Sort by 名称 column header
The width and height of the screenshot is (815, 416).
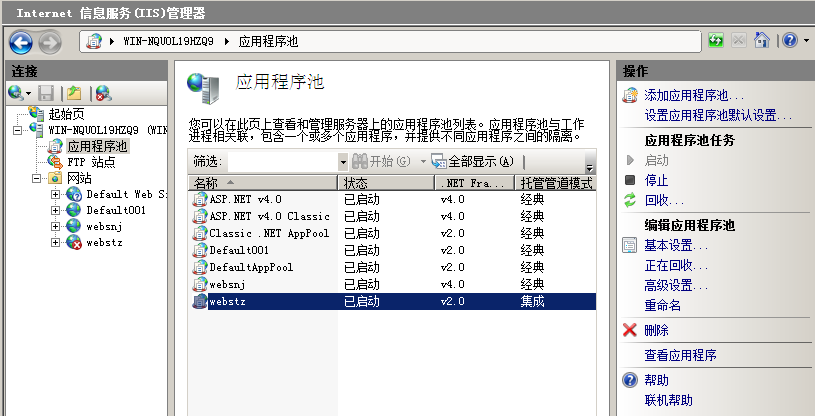[x=263, y=183]
